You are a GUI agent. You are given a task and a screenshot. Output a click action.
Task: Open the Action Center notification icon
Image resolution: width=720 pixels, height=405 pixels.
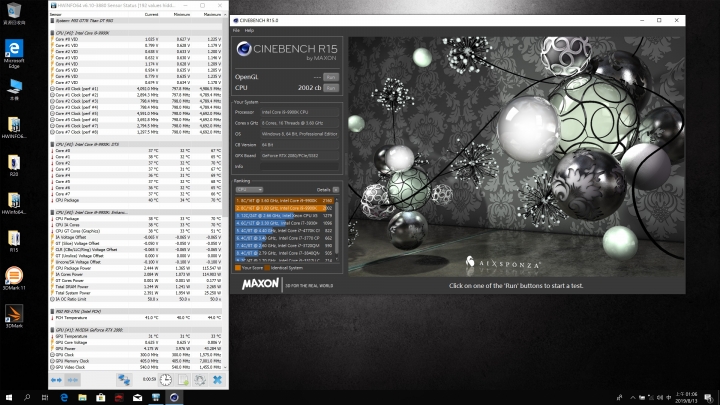[x=709, y=398]
